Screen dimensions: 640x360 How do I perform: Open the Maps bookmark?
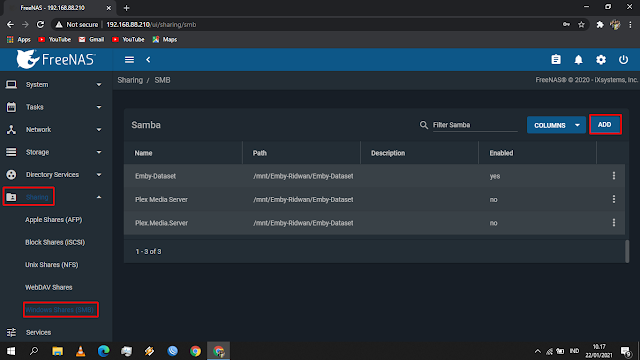click(x=164, y=40)
